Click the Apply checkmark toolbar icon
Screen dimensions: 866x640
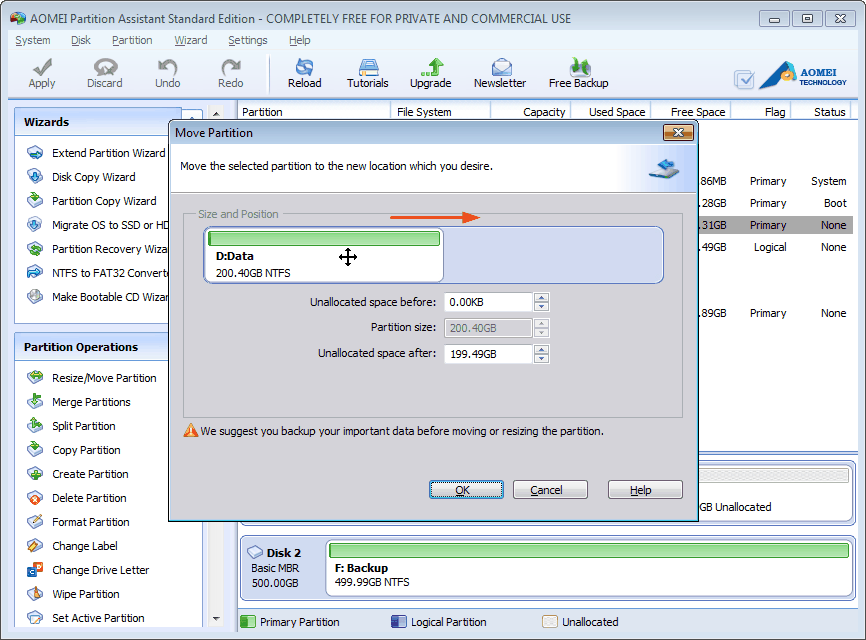[x=42, y=73]
